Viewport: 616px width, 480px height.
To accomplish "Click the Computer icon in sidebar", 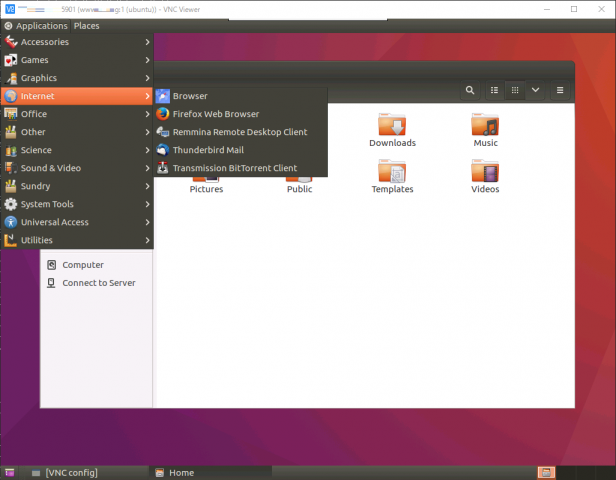I will [51, 265].
